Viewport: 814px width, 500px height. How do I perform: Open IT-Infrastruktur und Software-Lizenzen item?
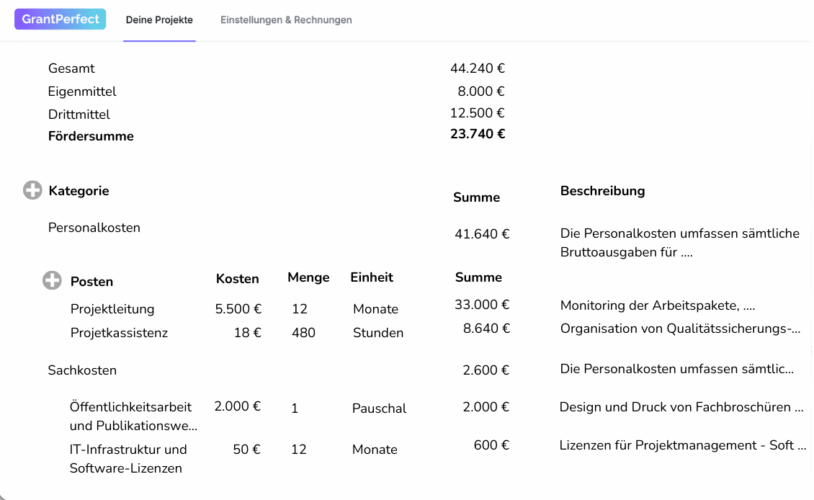[128, 458]
